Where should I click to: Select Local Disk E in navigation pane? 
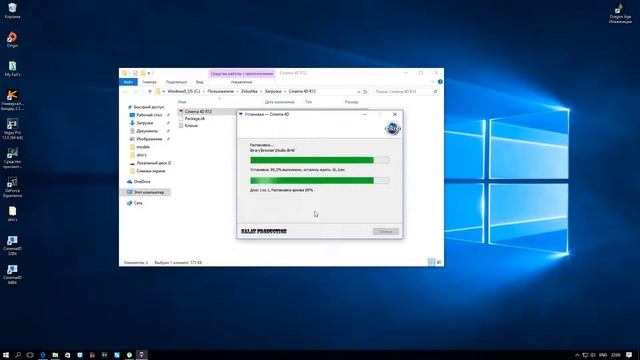tap(153, 163)
